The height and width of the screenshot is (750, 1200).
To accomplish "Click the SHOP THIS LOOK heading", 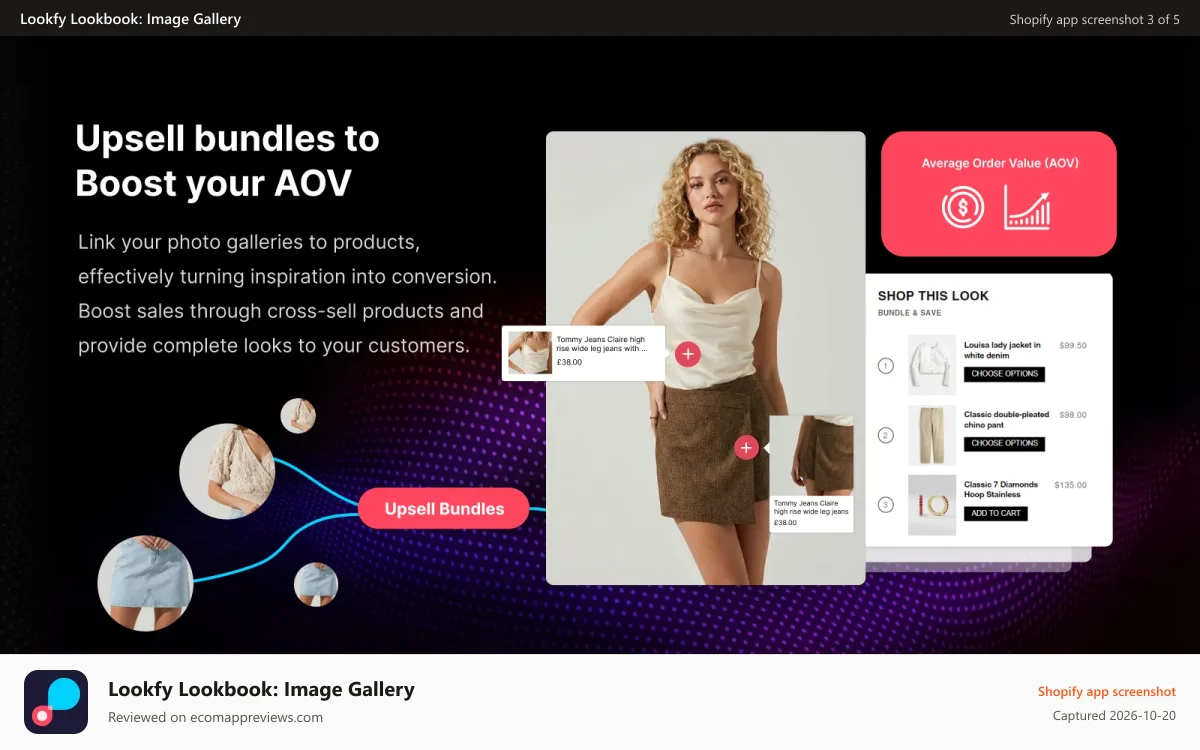I will coord(933,296).
